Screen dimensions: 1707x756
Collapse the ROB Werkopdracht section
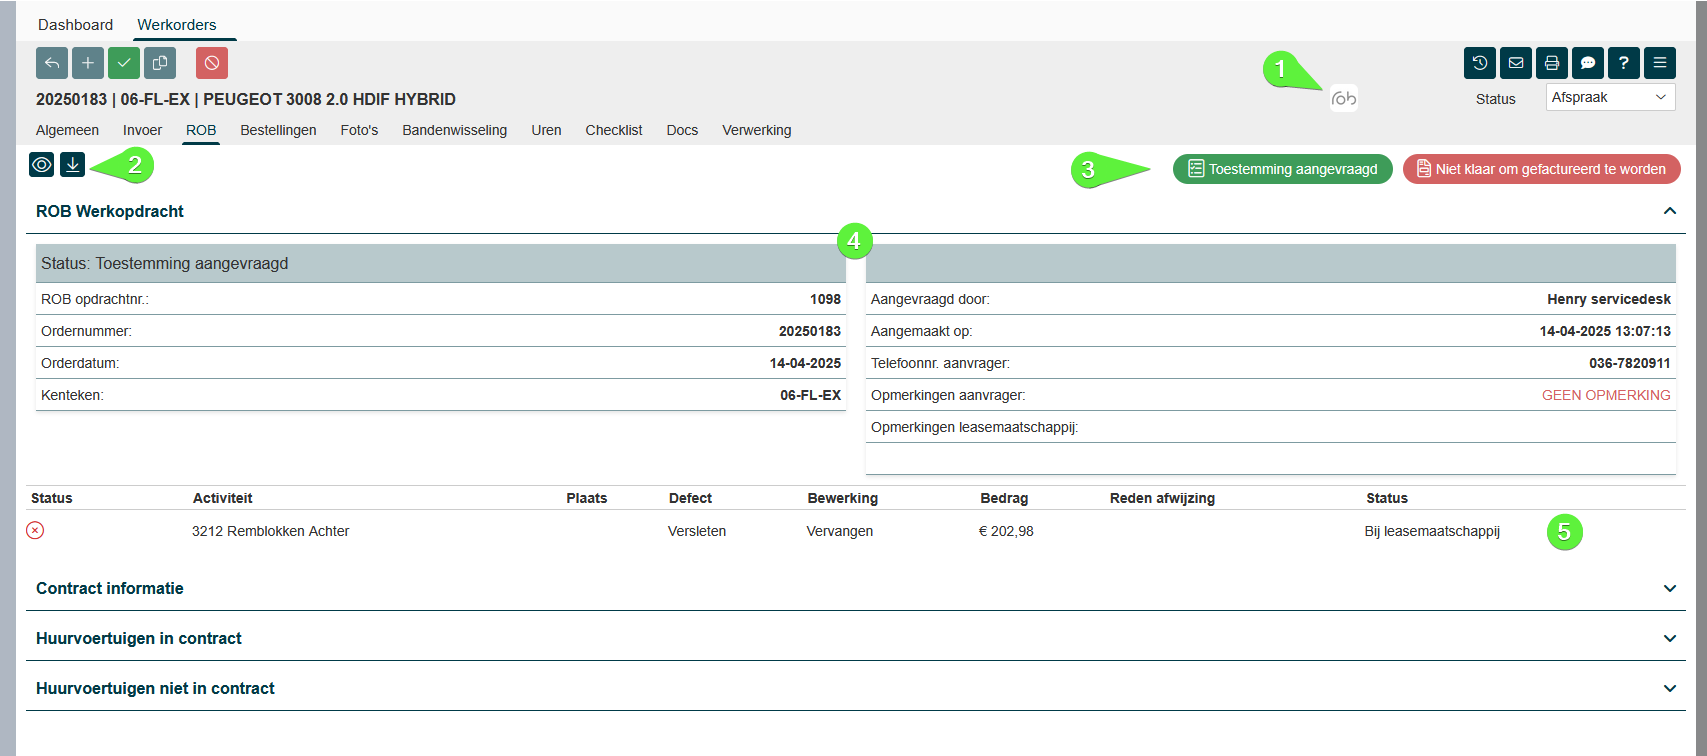1669,211
